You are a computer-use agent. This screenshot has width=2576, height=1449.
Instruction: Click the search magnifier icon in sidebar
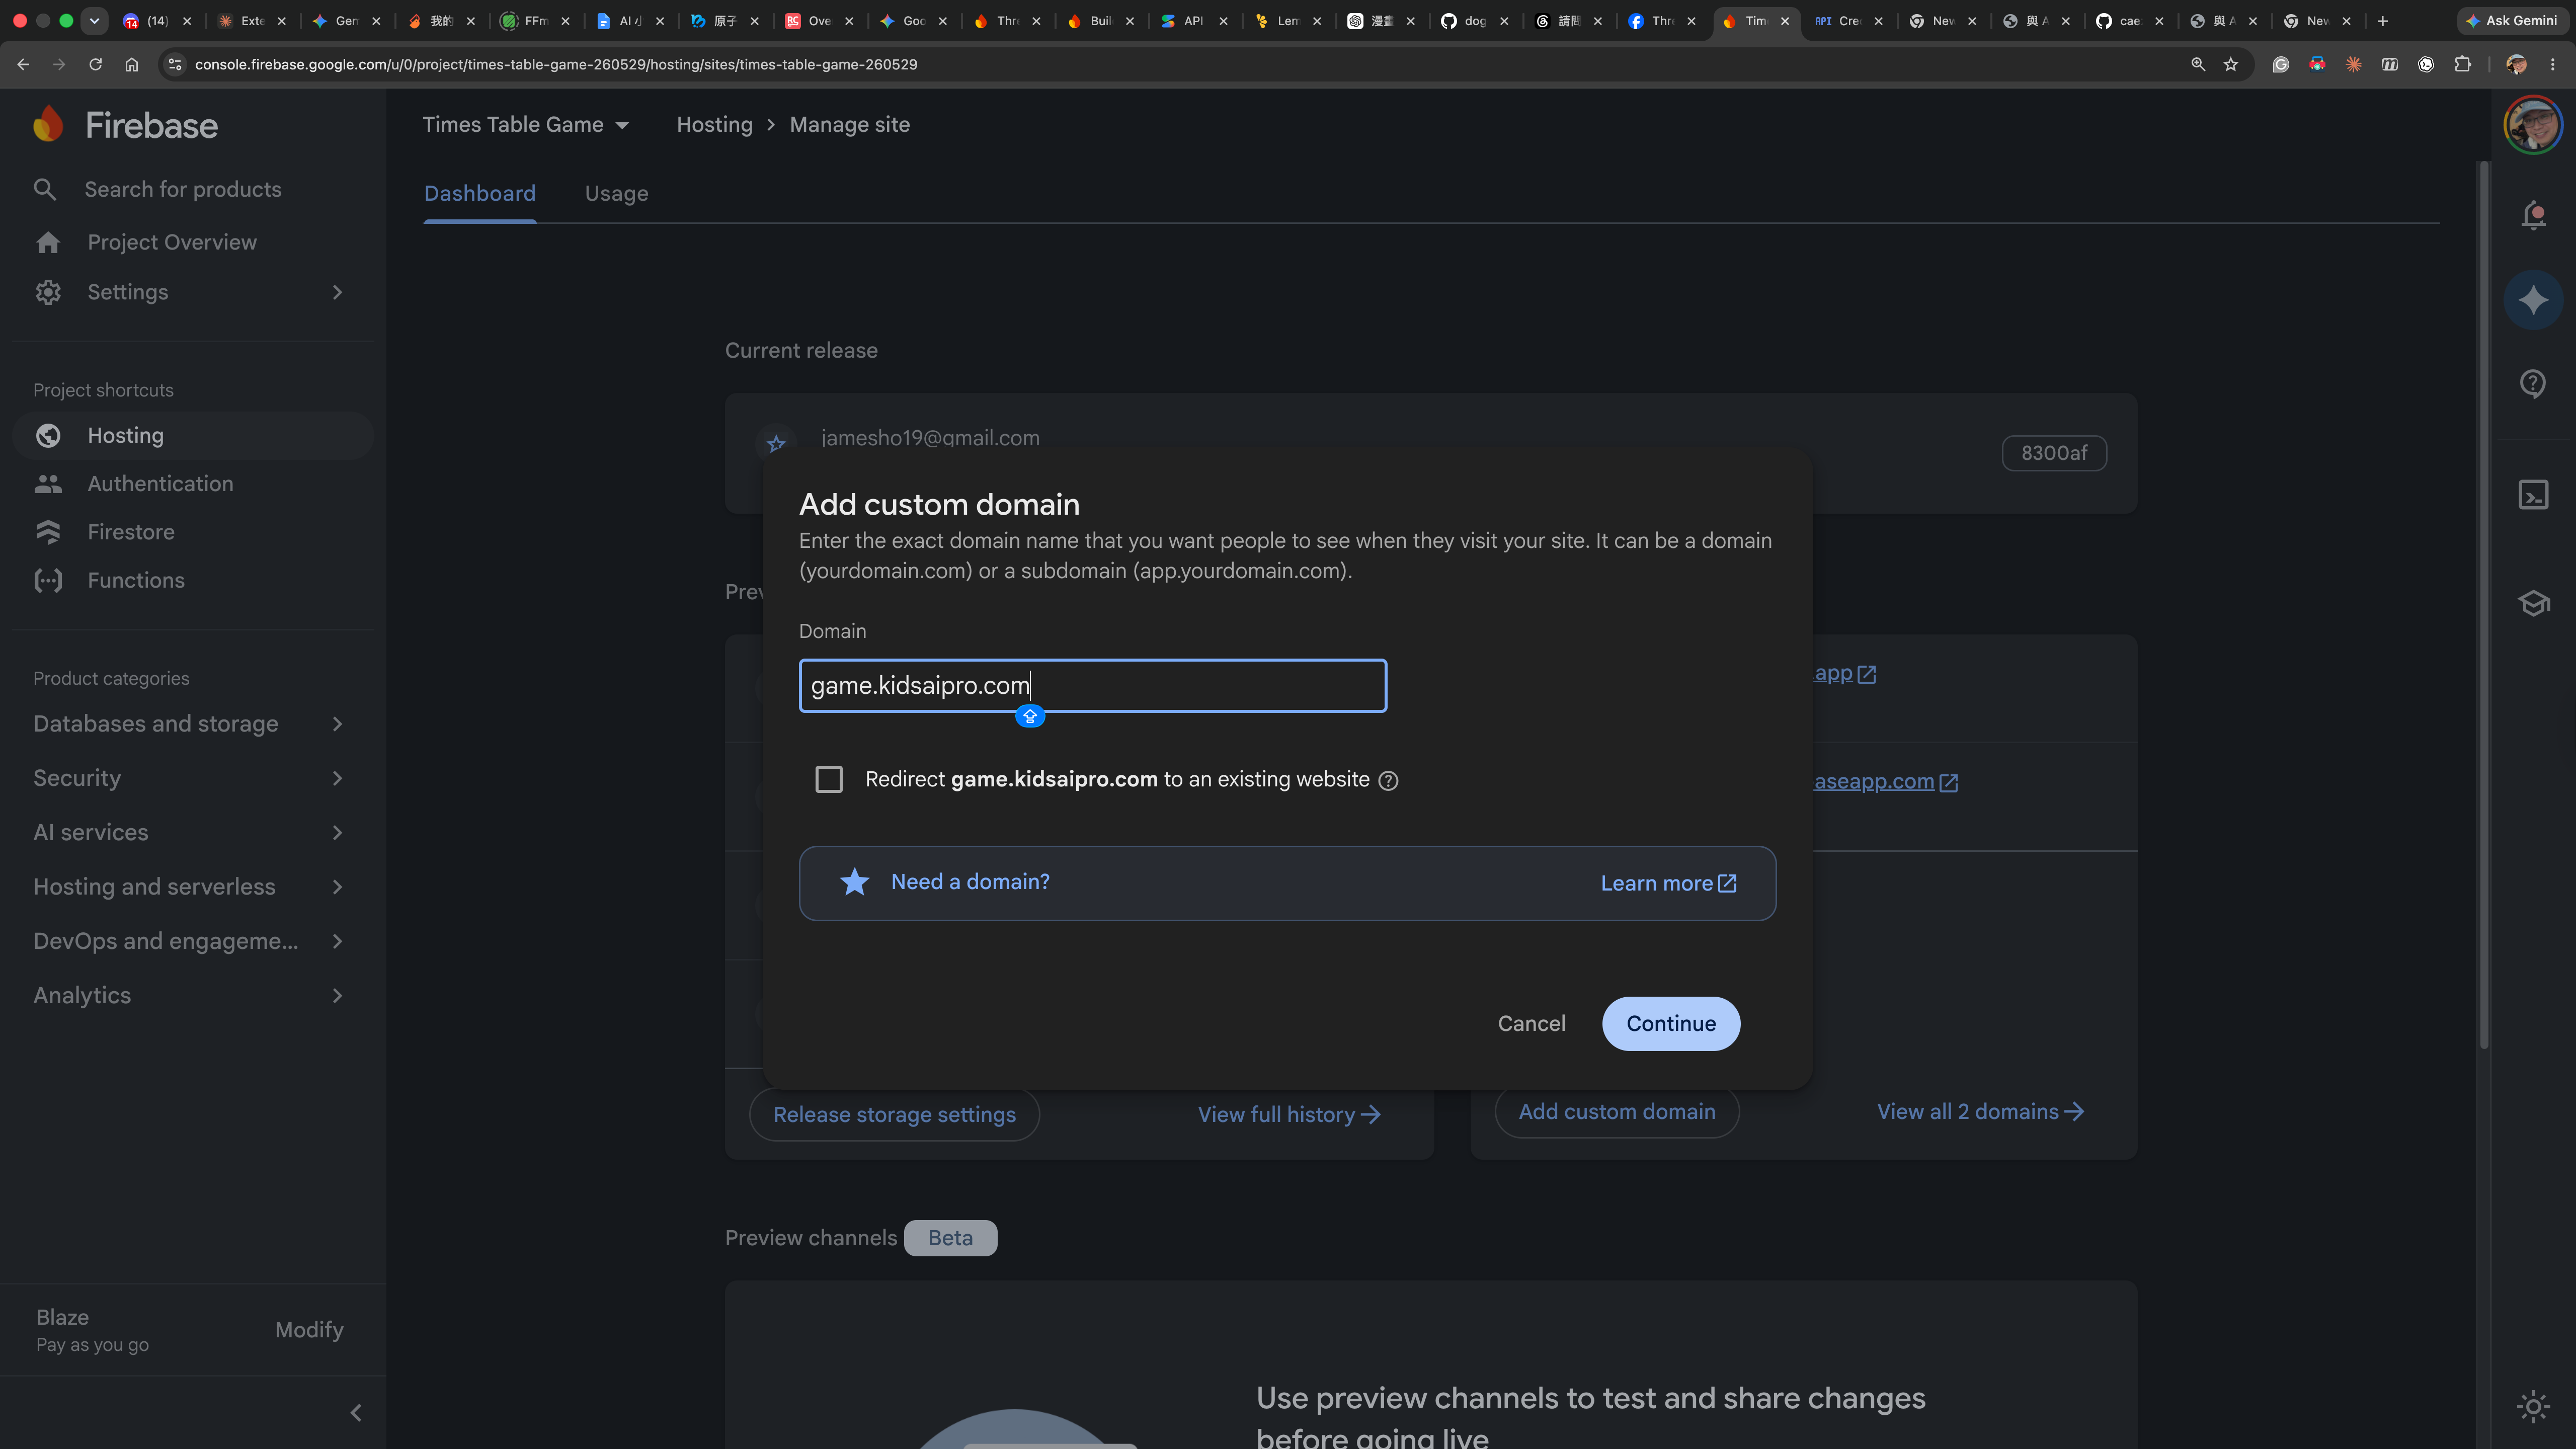pos(45,189)
